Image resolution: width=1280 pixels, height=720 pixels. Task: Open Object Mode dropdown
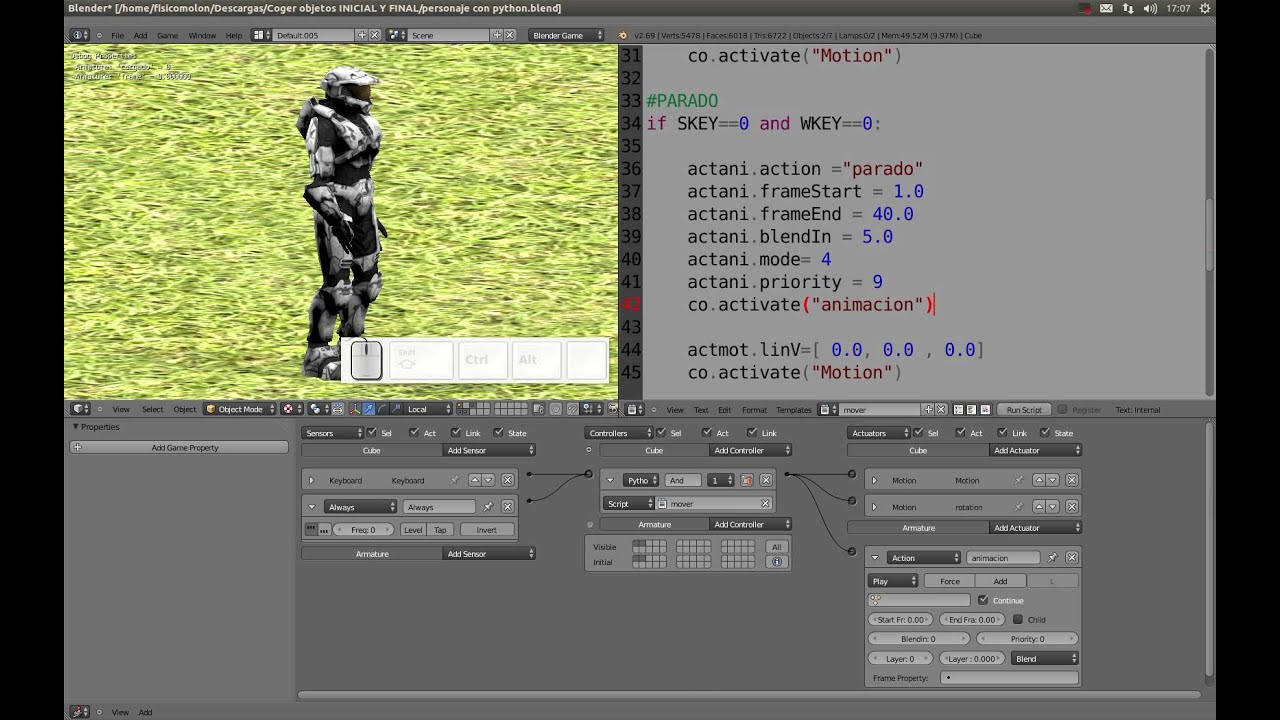240,409
